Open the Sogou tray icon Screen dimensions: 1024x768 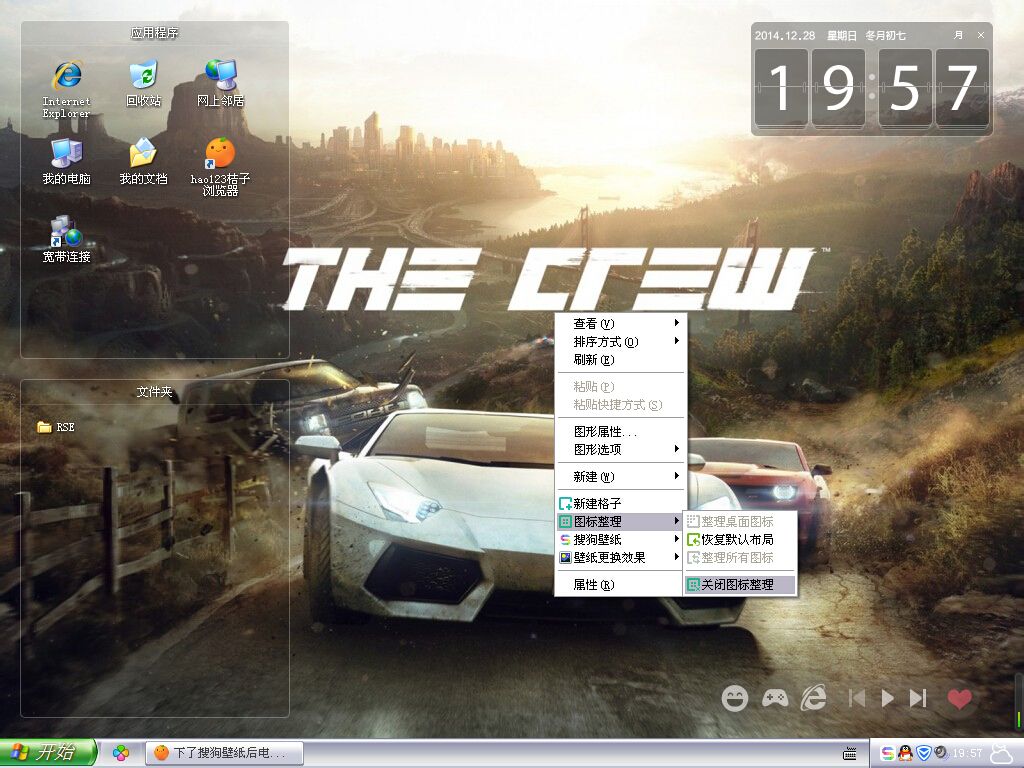(888, 754)
